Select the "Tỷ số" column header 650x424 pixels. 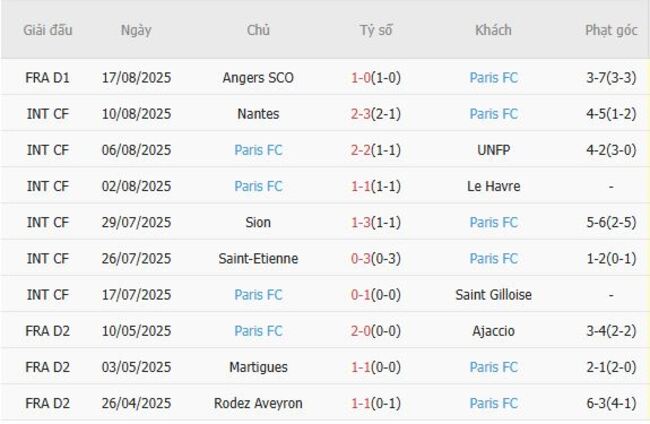tap(376, 30)
